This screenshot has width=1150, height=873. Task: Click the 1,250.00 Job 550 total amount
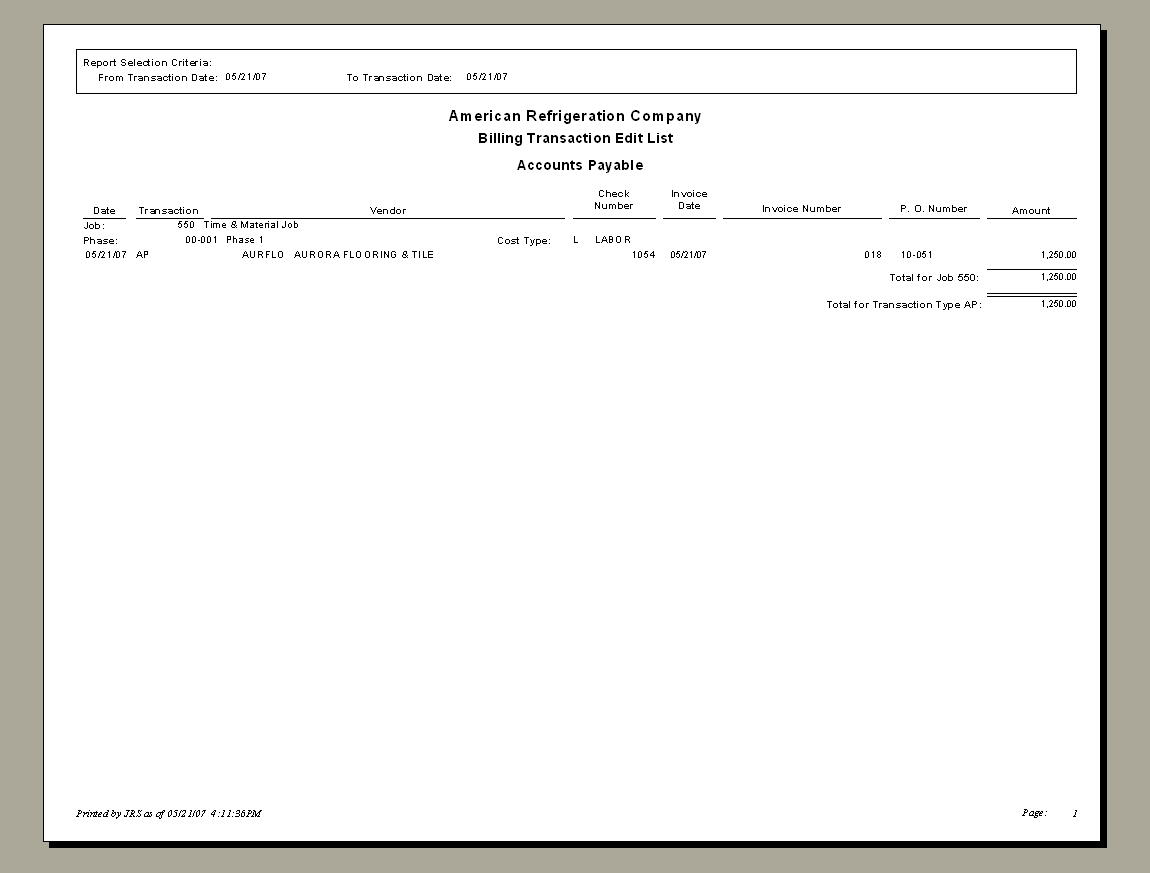click(x=1058, y=277)
